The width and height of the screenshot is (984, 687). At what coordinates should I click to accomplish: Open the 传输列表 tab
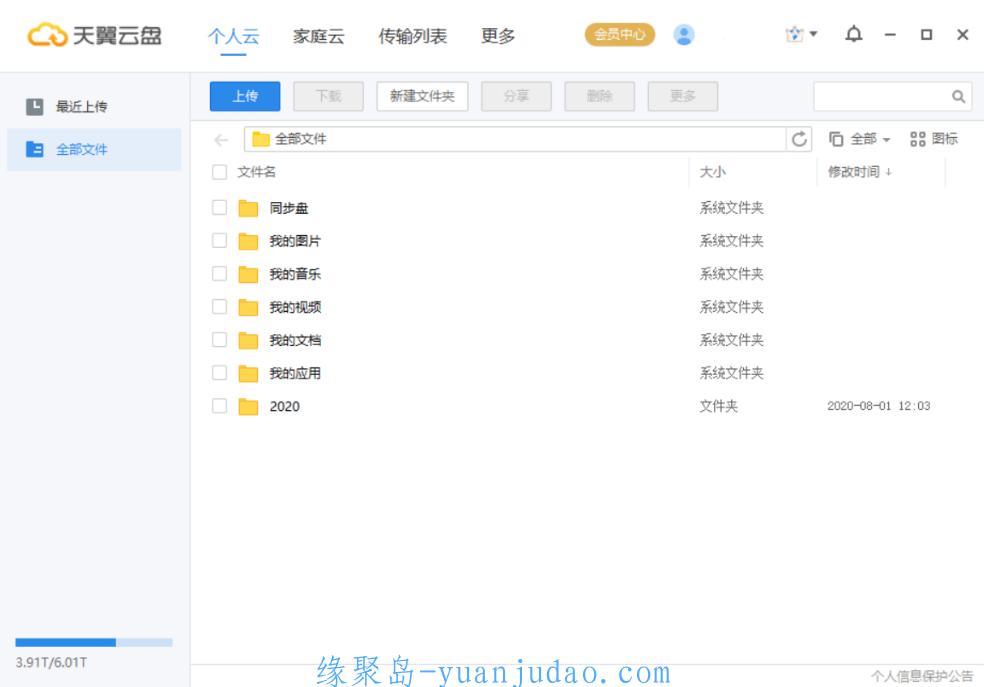click(412, 36)
